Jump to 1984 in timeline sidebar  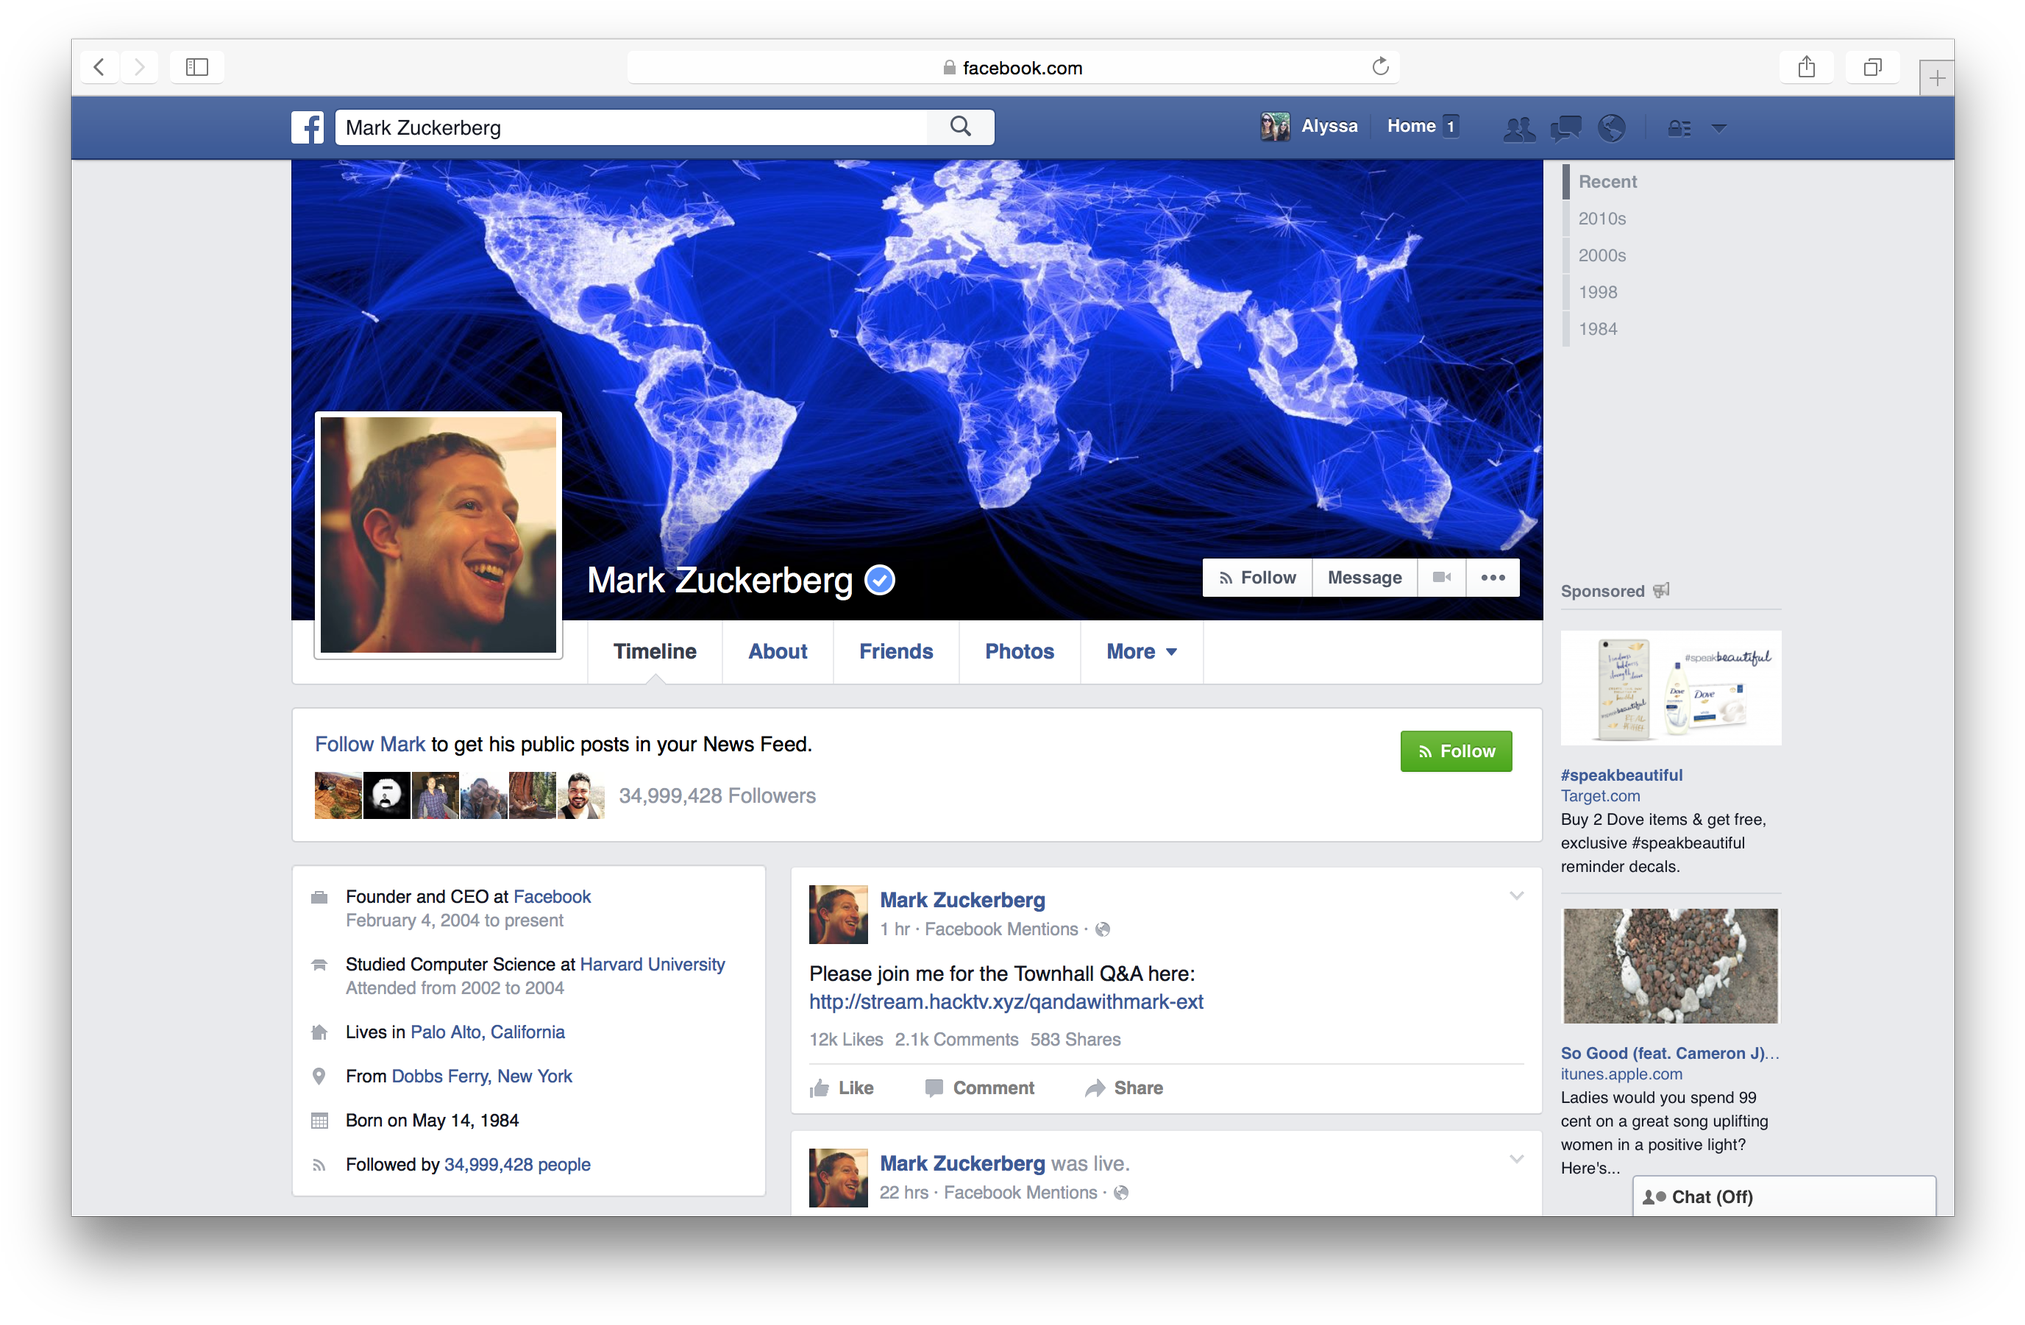(x=1598, y=329)
